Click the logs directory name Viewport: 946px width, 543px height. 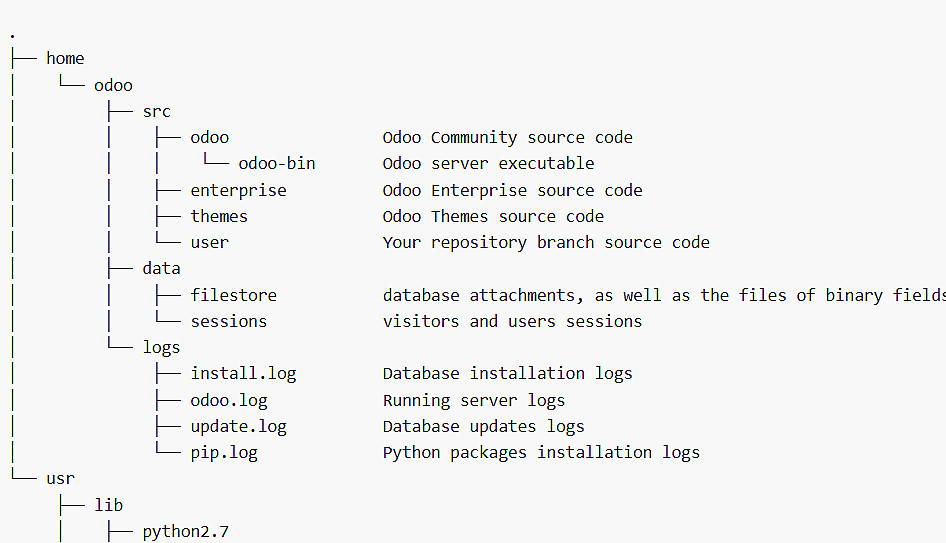[x=161, y=347]
